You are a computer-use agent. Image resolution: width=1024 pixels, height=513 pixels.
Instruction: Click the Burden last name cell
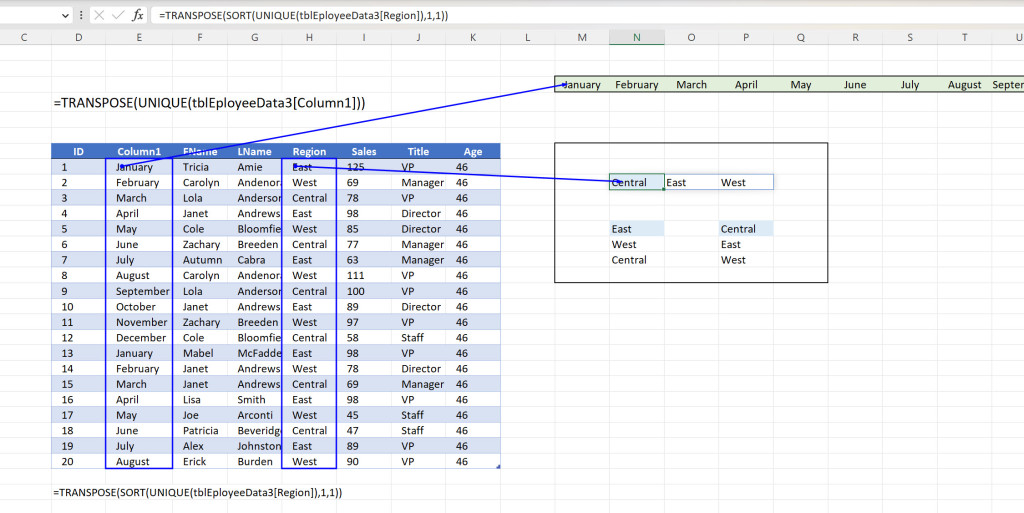255,461
